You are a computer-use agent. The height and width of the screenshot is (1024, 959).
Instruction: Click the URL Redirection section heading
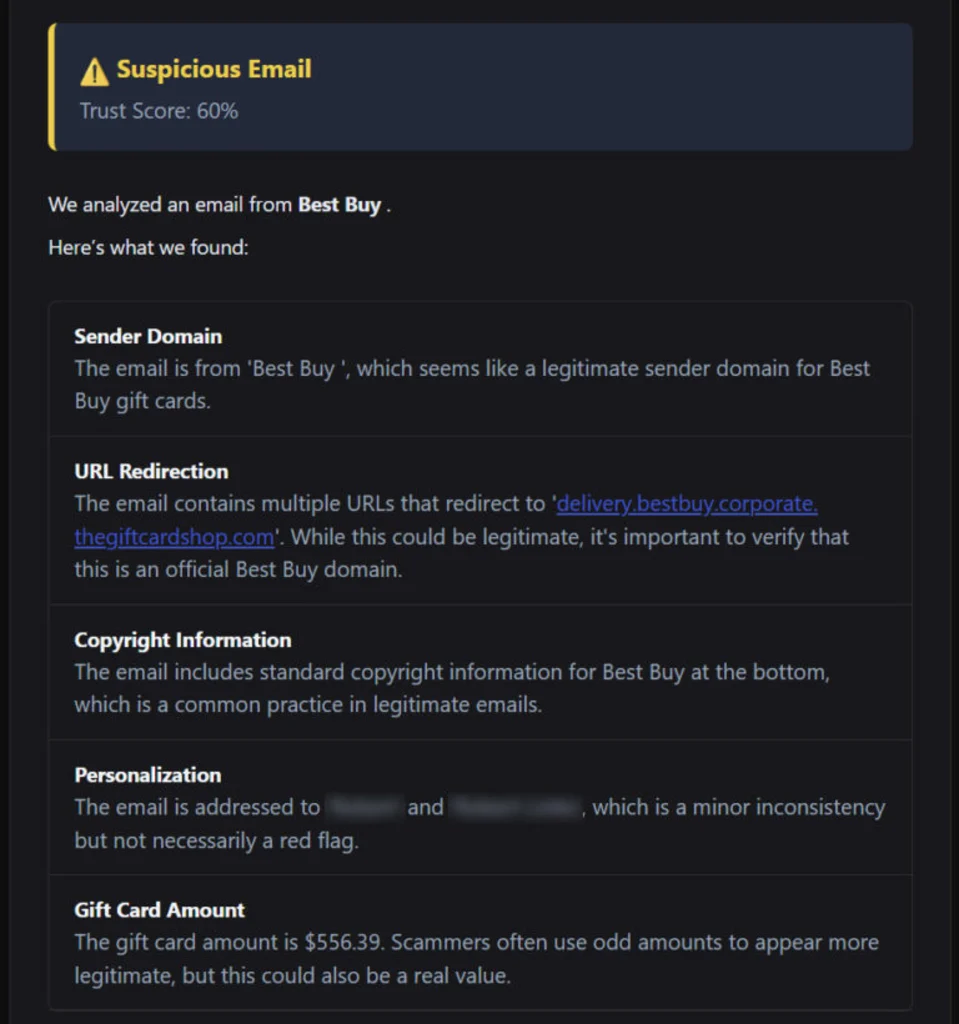click(151, 472)
